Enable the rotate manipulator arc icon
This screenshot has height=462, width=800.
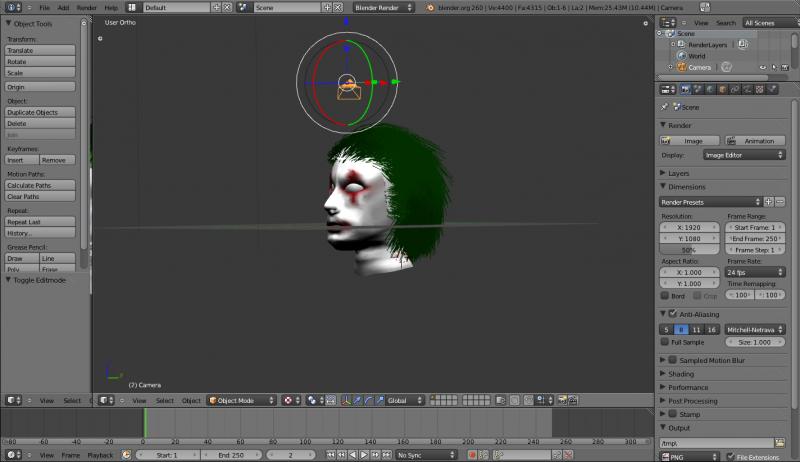(369, 400)
